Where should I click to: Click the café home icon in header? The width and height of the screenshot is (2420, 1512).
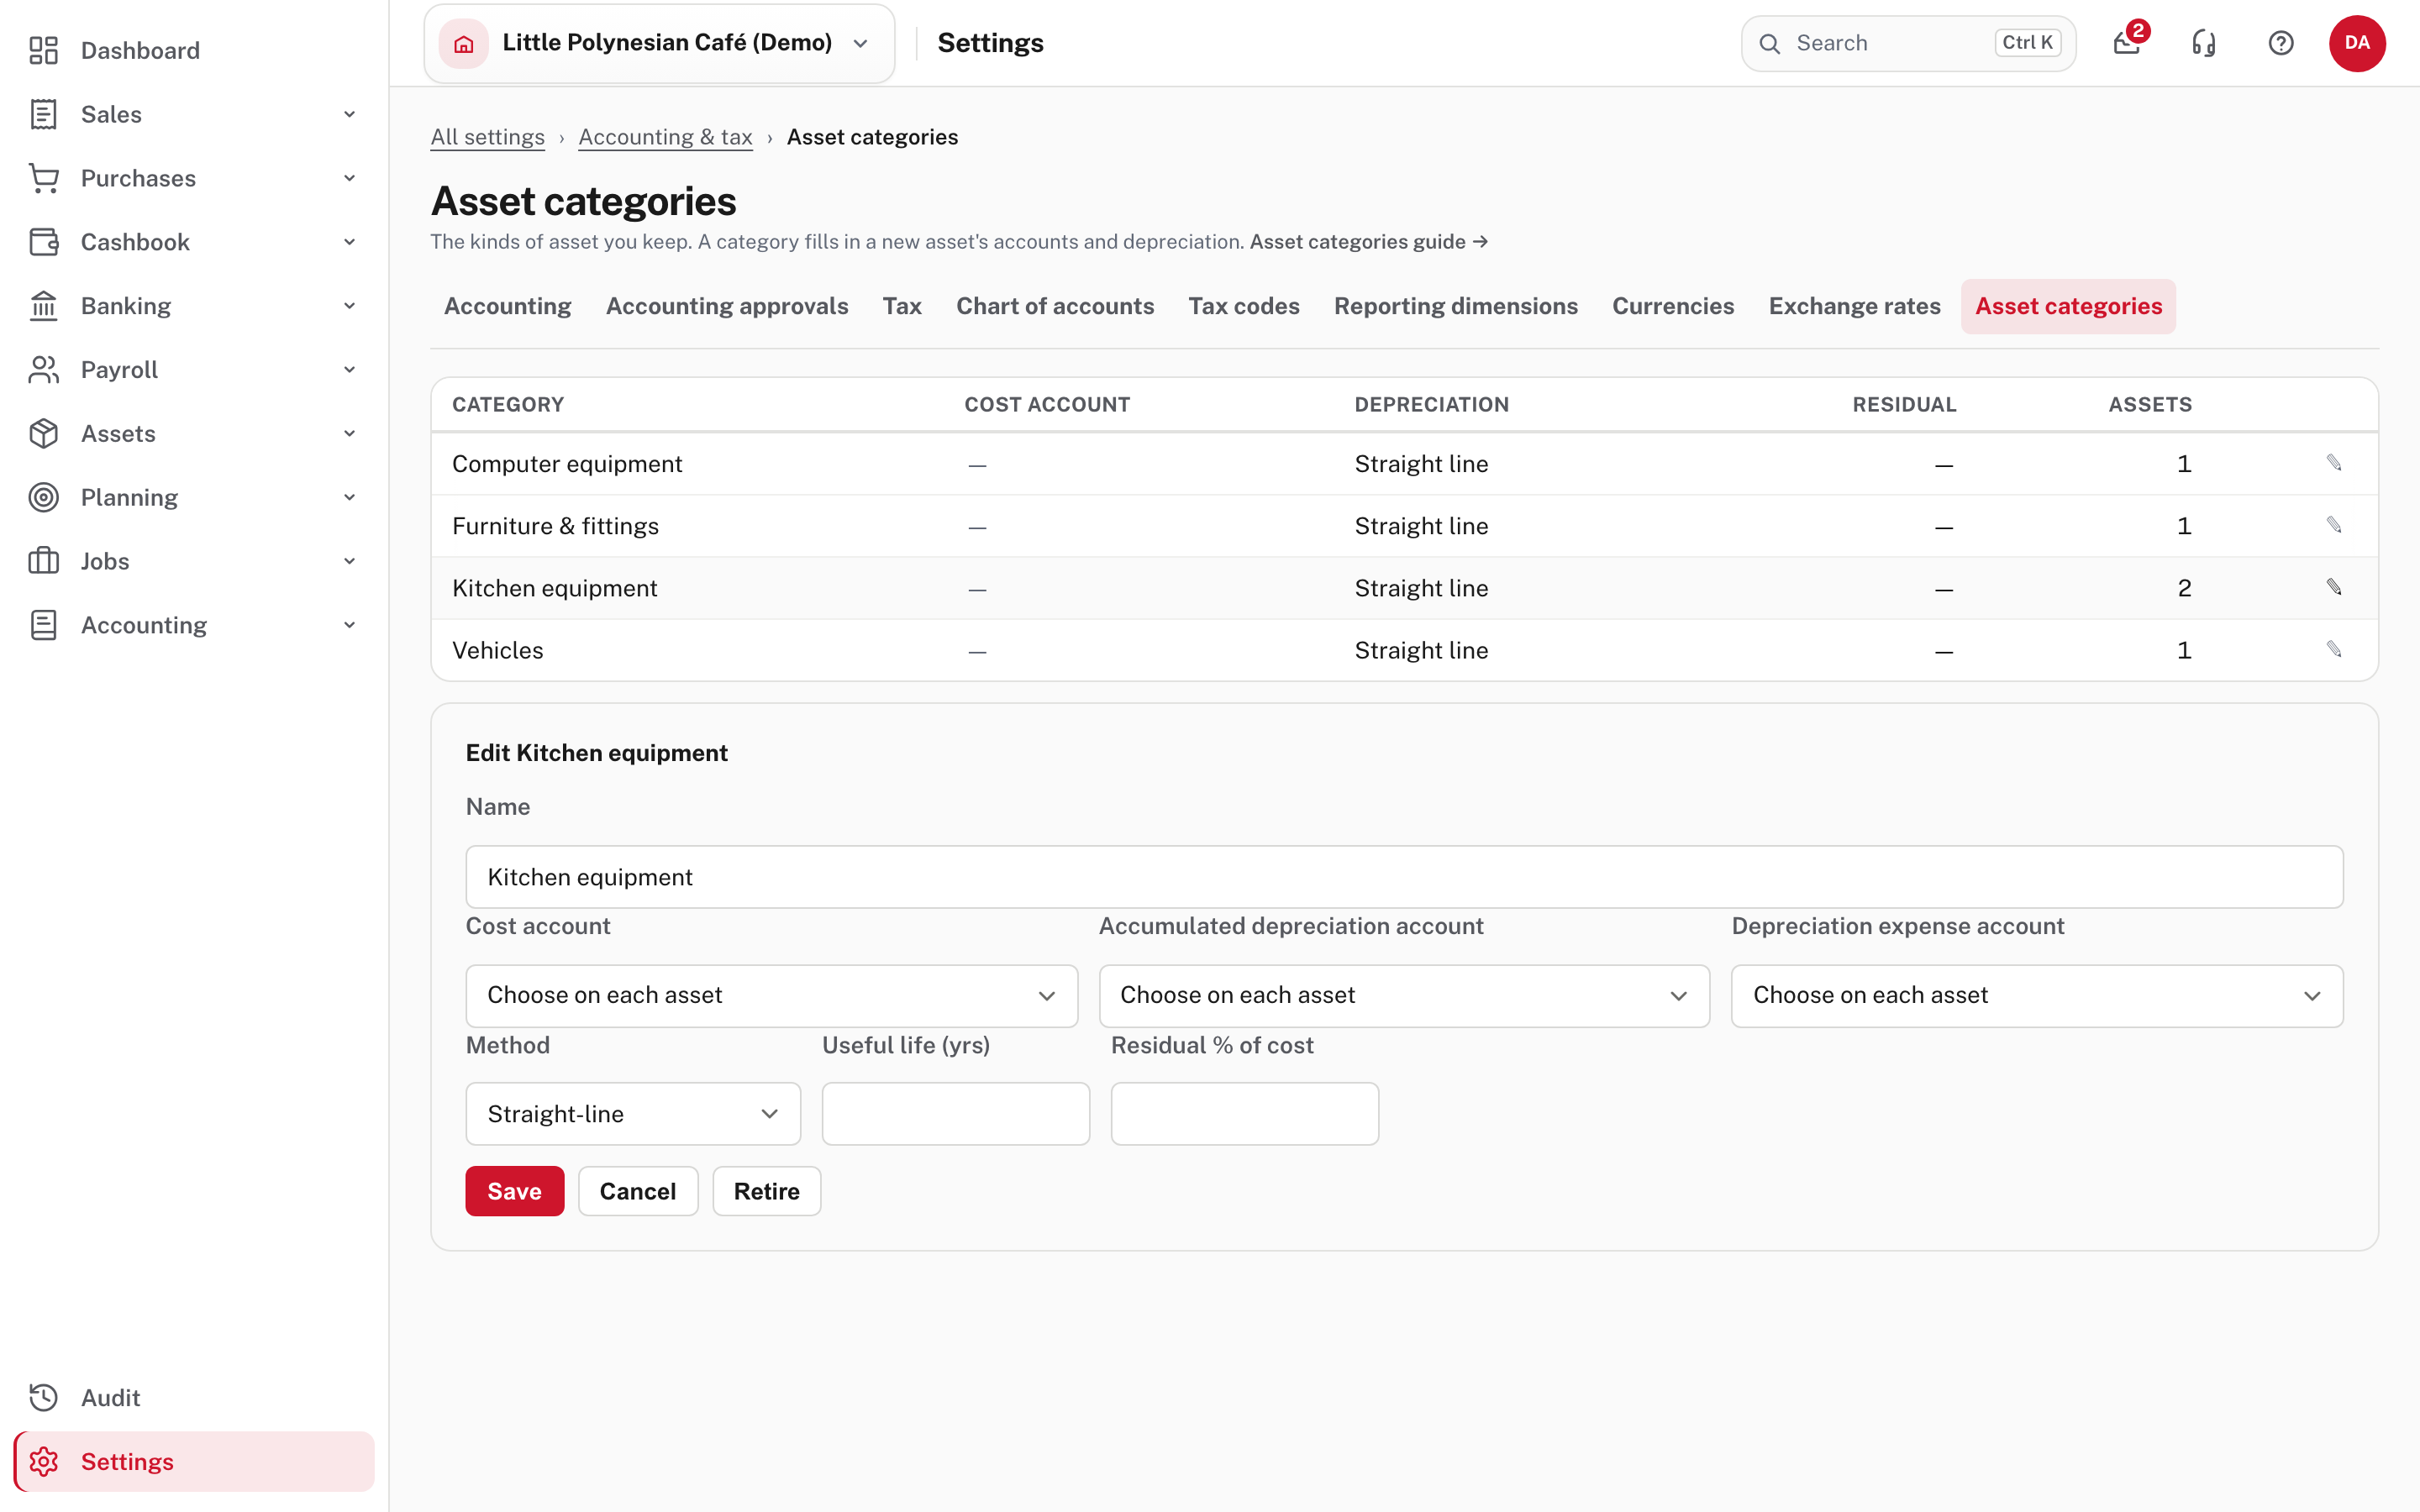coord(464,43)
